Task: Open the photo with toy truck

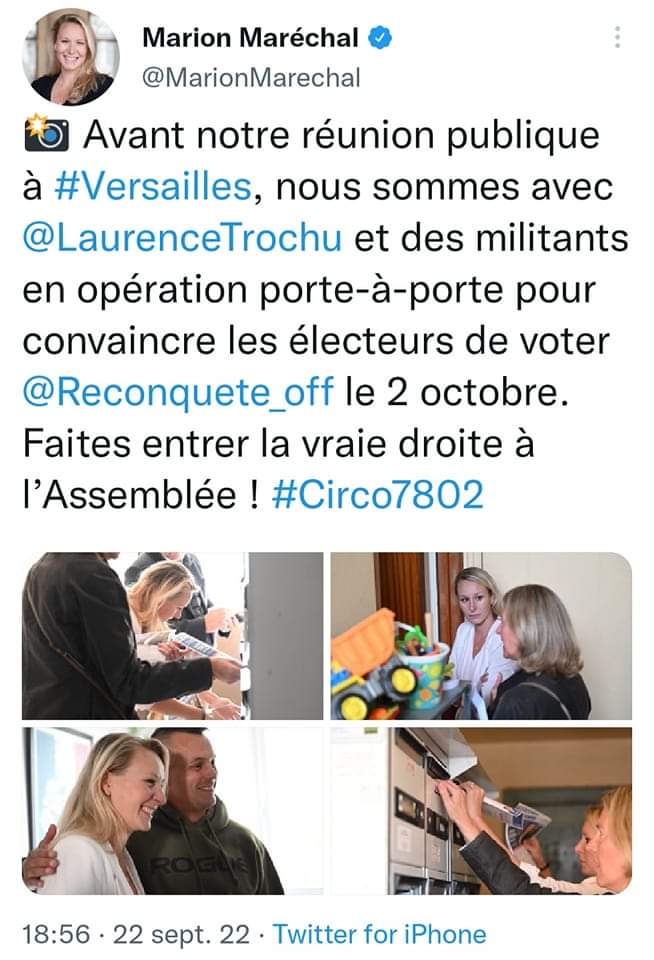Action: click(481, 636)
